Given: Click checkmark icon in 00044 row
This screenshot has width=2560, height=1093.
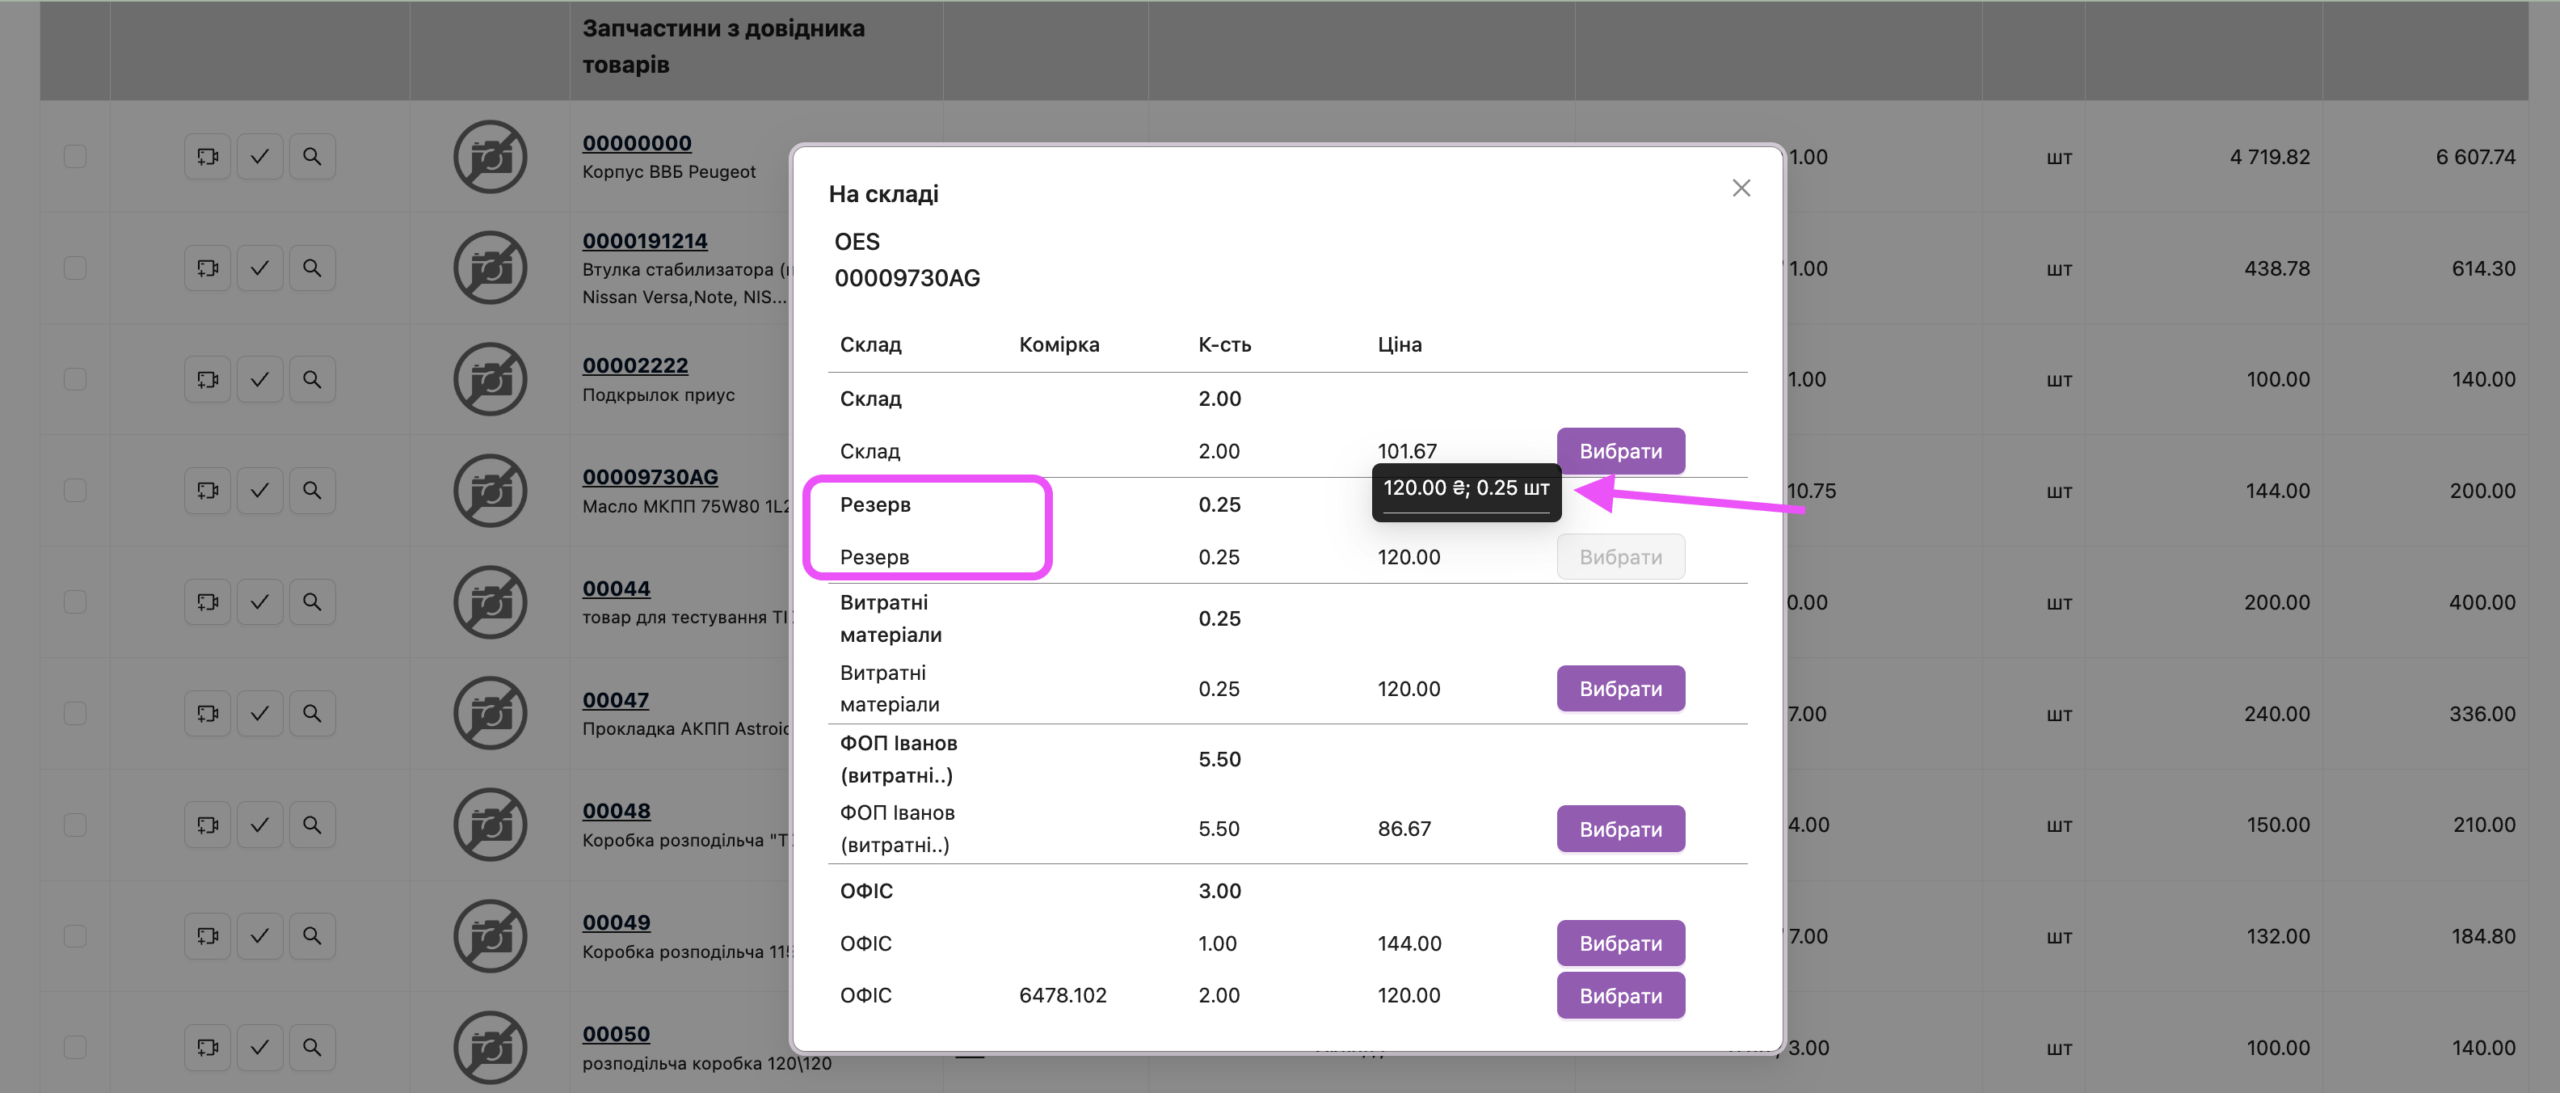Looking at the screenshot, I should 260,602.
